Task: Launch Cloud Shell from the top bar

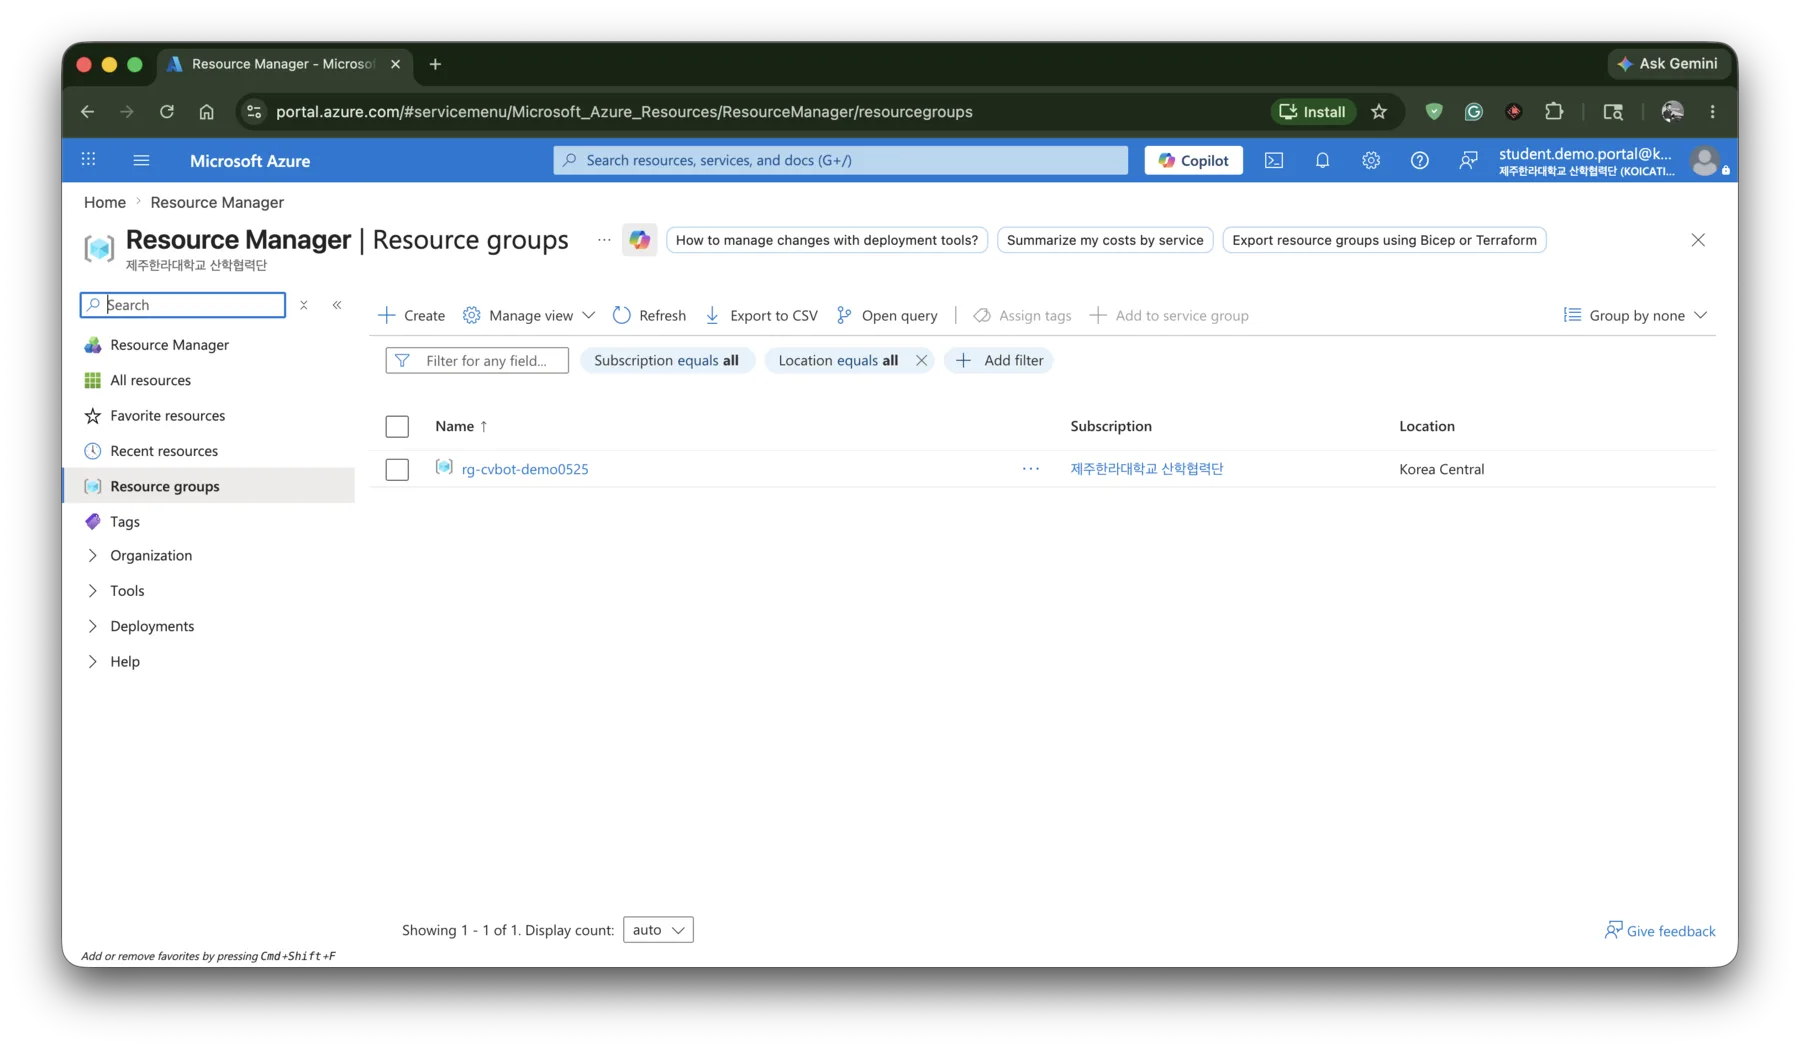Action: [1274, 160]
